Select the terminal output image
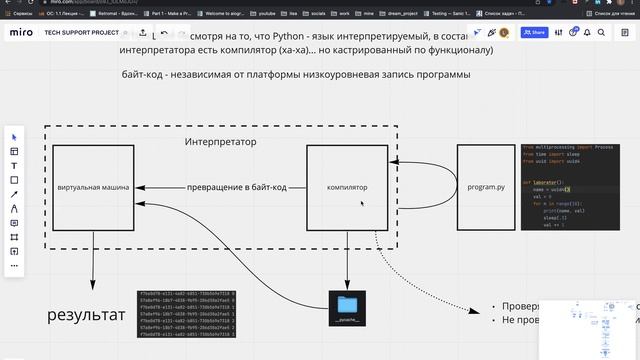 click(187, 314)
